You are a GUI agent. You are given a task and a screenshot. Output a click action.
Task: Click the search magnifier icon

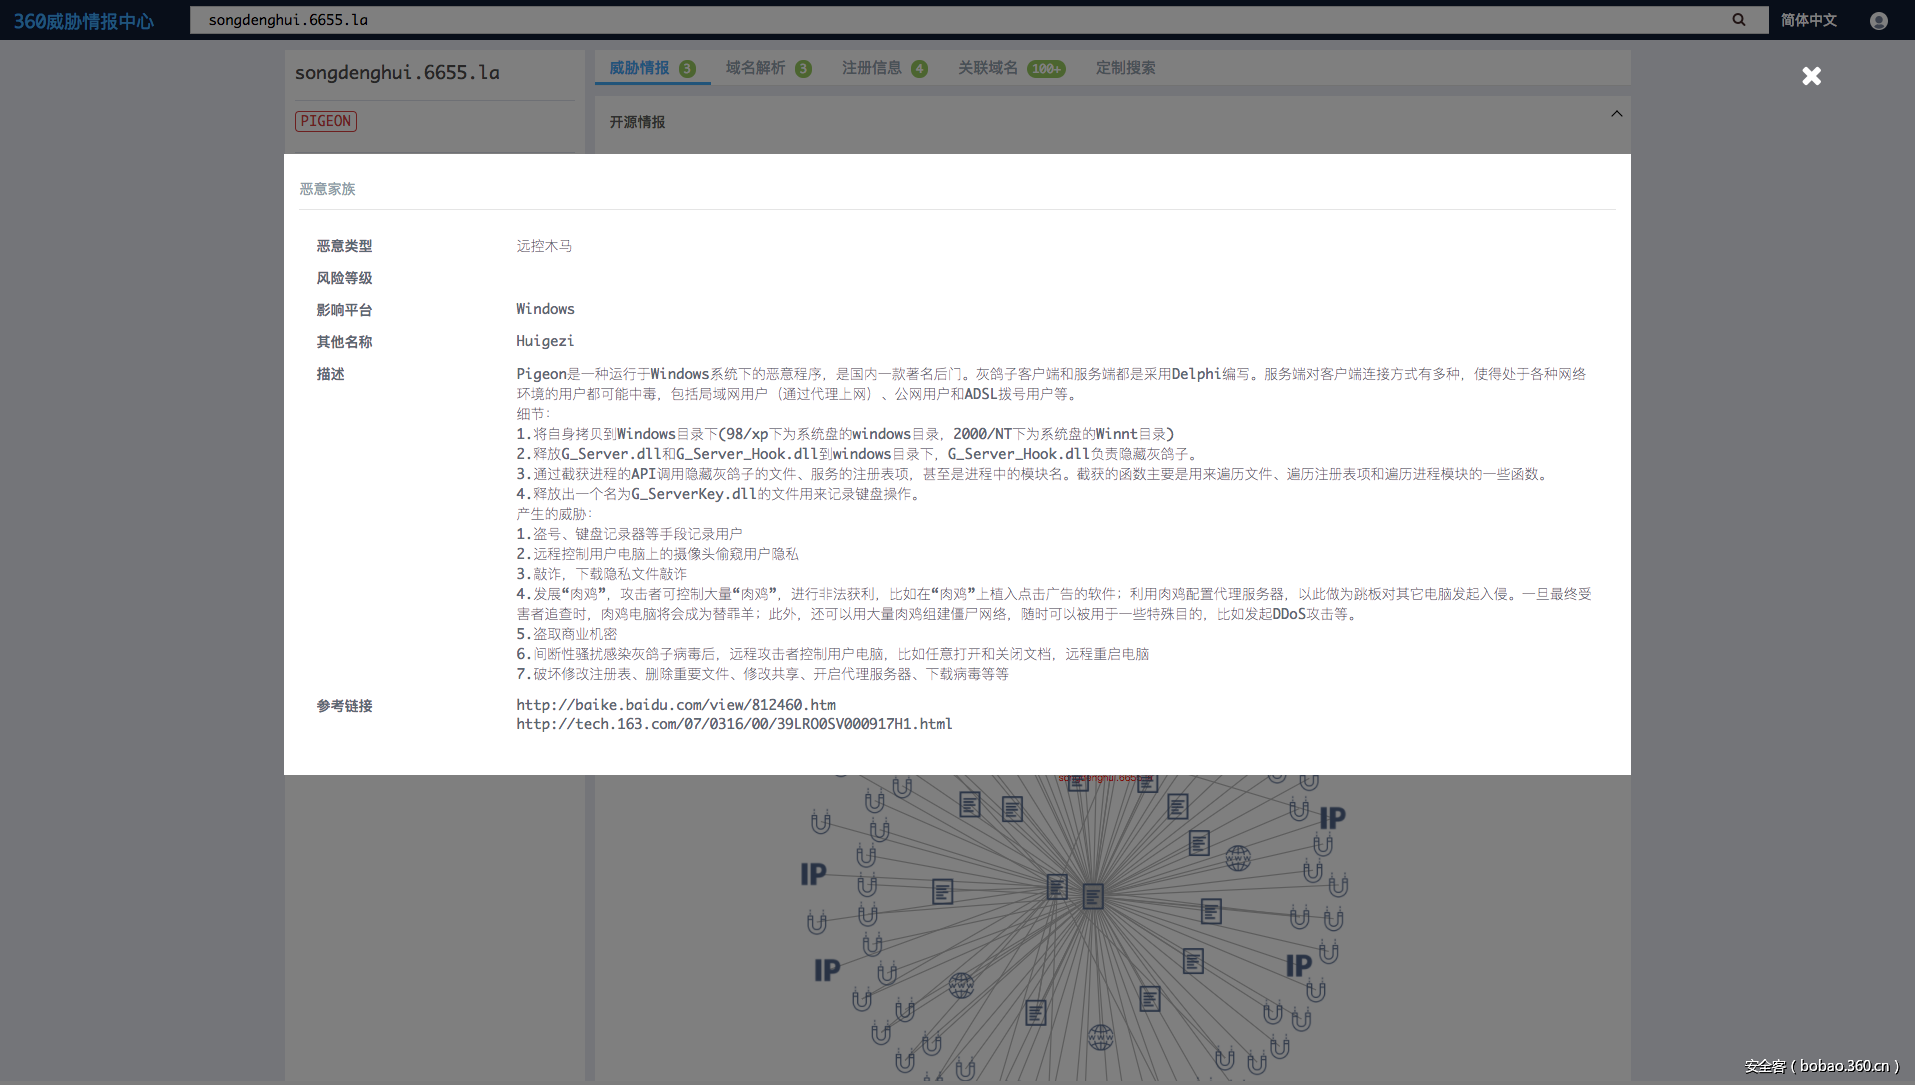pyautogui.click(x=1738, y=19)
